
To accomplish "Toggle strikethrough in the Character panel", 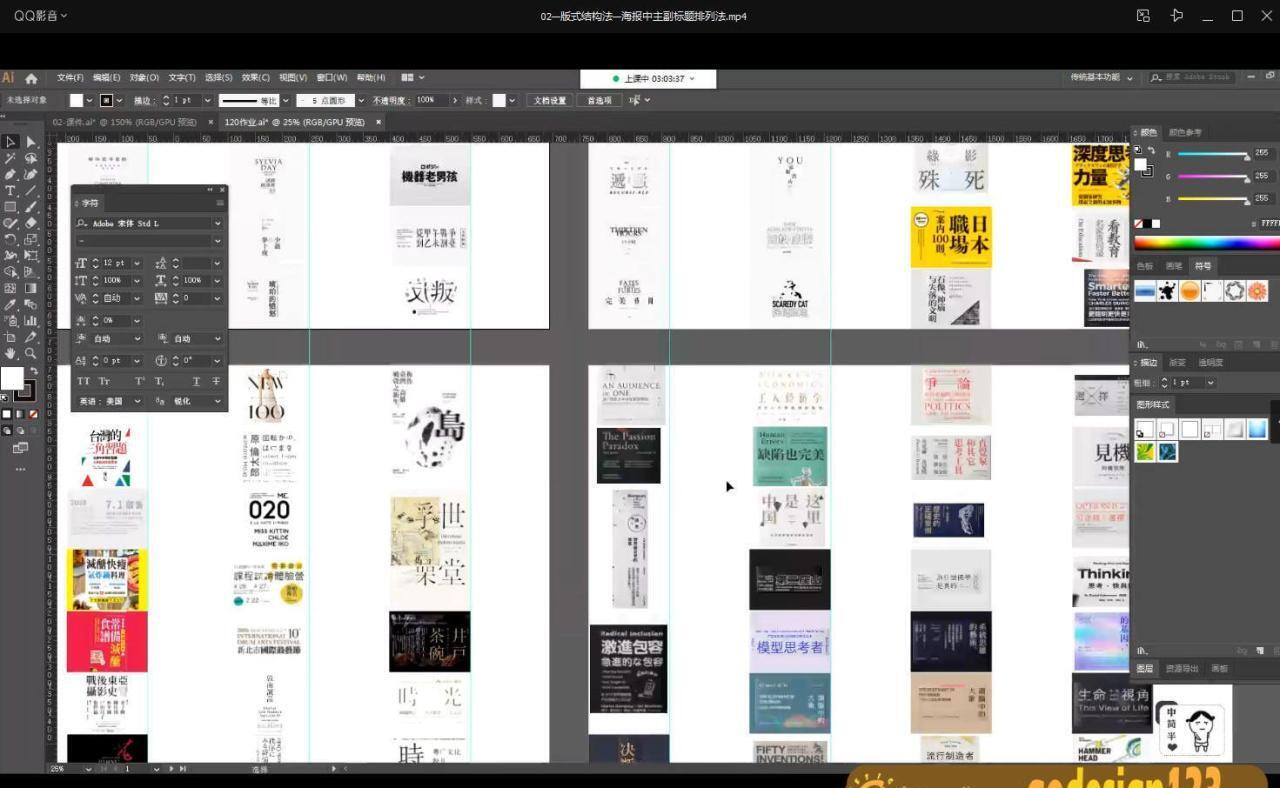I will coord(216,381).
